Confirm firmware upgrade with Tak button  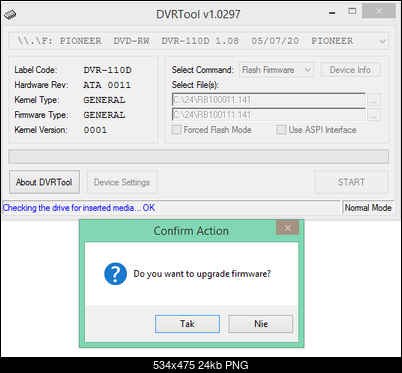pos(187,324)
